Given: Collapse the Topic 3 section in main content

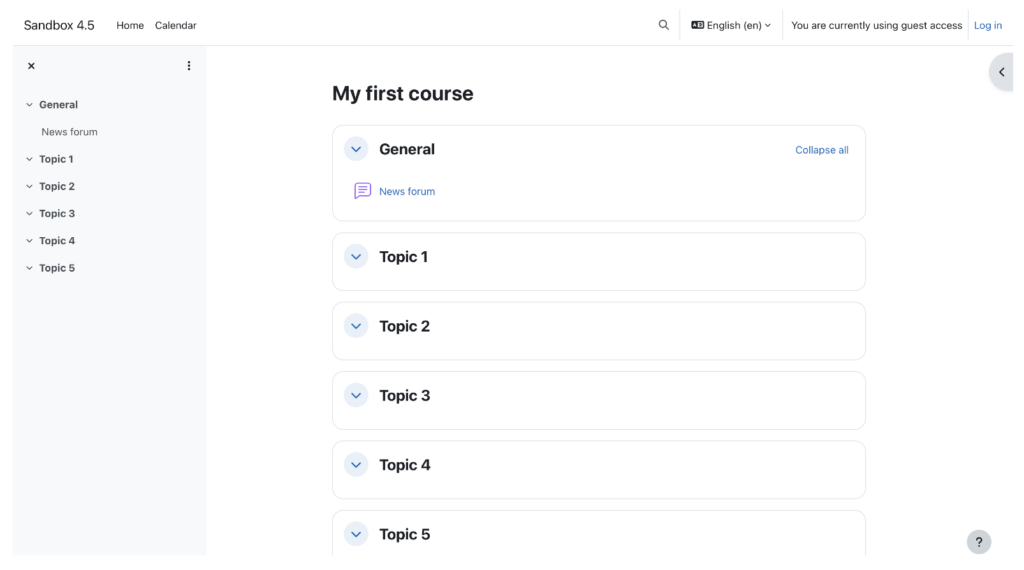Looking at the screenshot, I should point(356,395).
